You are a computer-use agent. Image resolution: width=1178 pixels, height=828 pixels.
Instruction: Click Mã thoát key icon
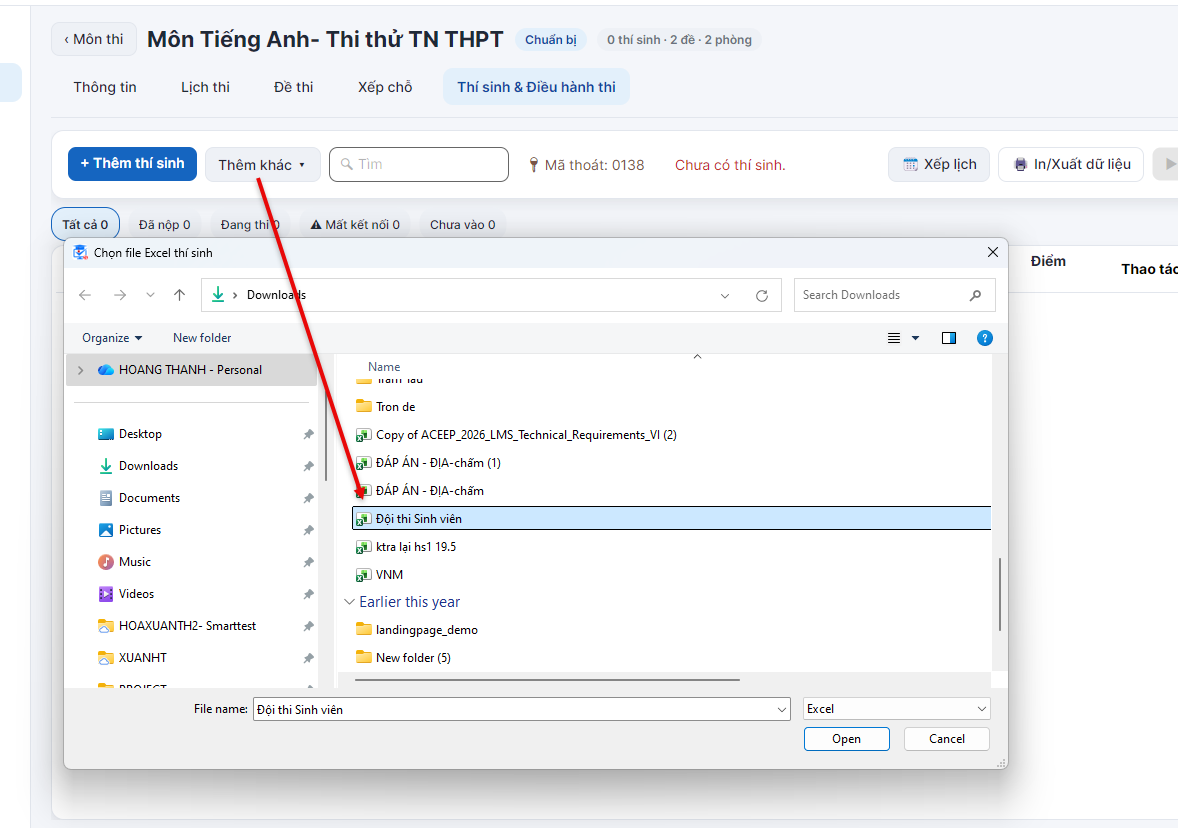(533, 165)
